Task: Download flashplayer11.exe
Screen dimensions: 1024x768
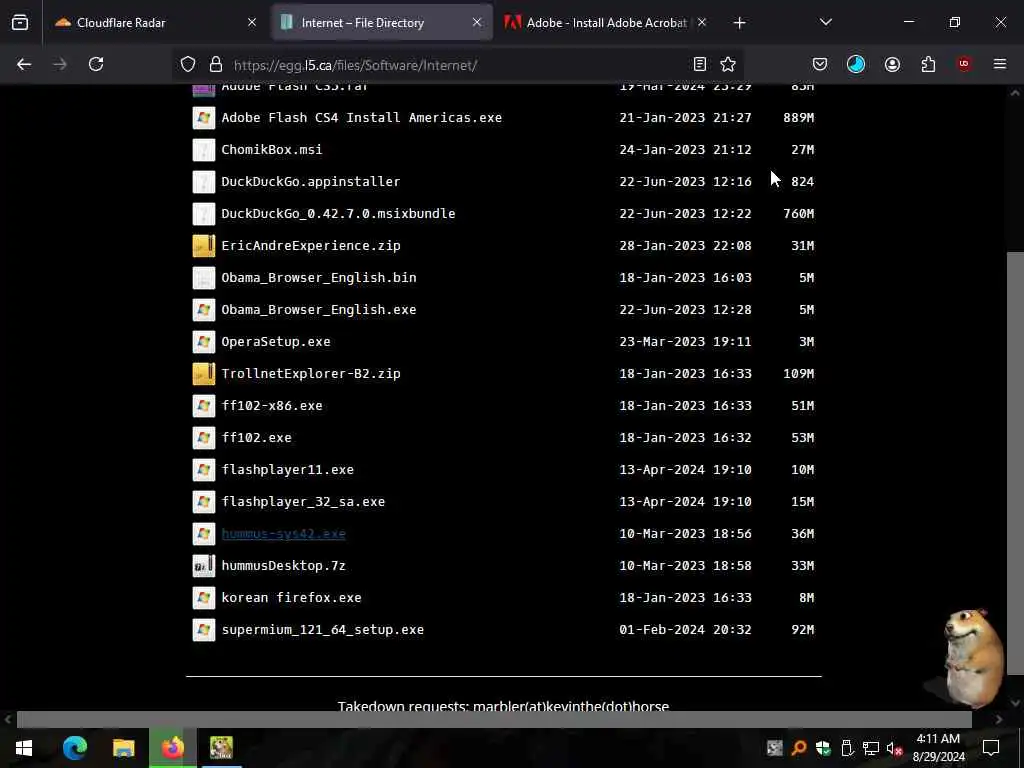Action: click(x=287, y=470)
